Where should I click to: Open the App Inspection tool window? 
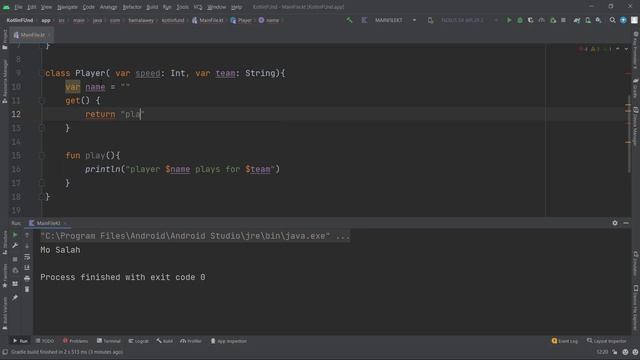229,341
